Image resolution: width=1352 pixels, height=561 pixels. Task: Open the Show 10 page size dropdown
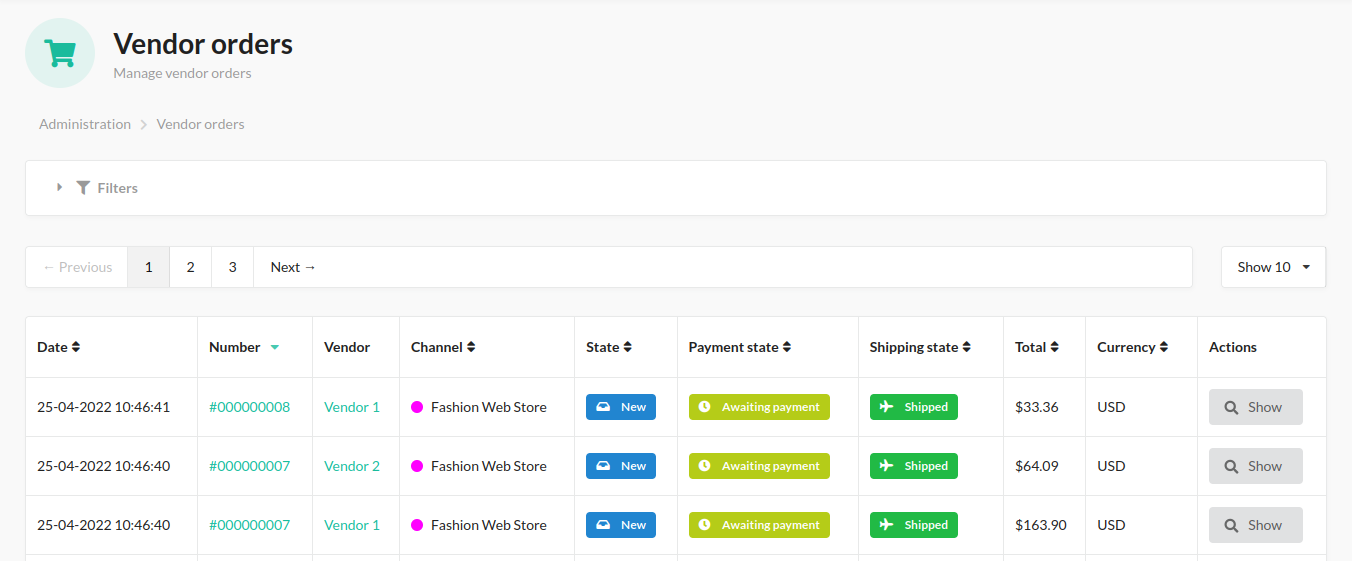pos(1273,267)
